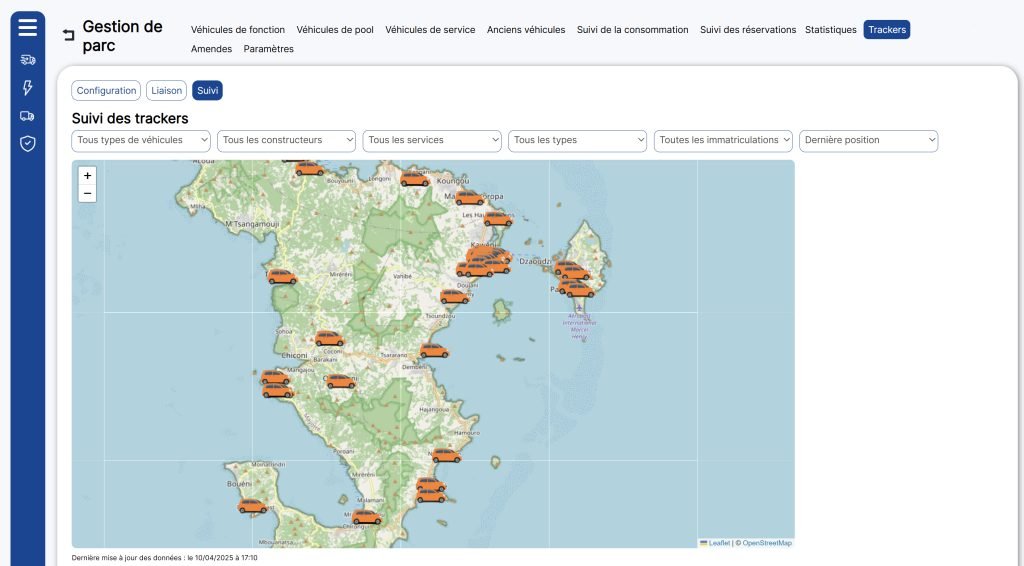Click the car marker near Bouyouni
This screenshot has width=1024, height=566.
click(310, 168)
